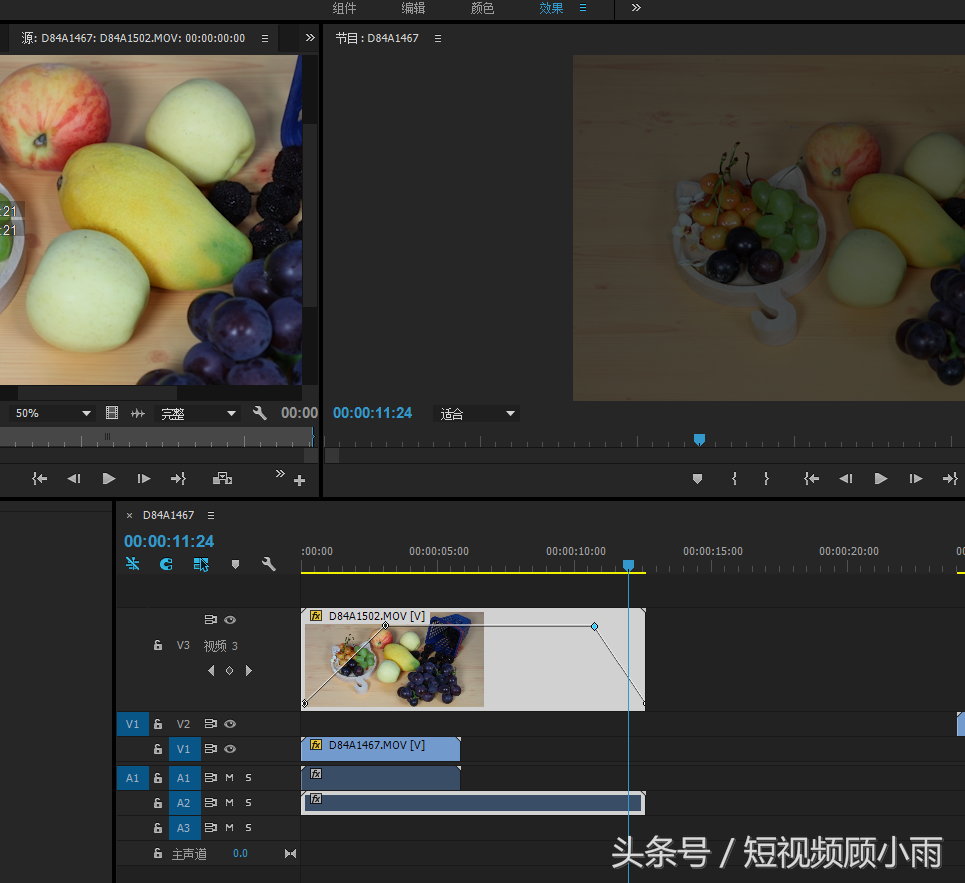The height and width of the screenshot is (883, 965).
Task: Open timeline display settings wrench
Action: (268, 564)
